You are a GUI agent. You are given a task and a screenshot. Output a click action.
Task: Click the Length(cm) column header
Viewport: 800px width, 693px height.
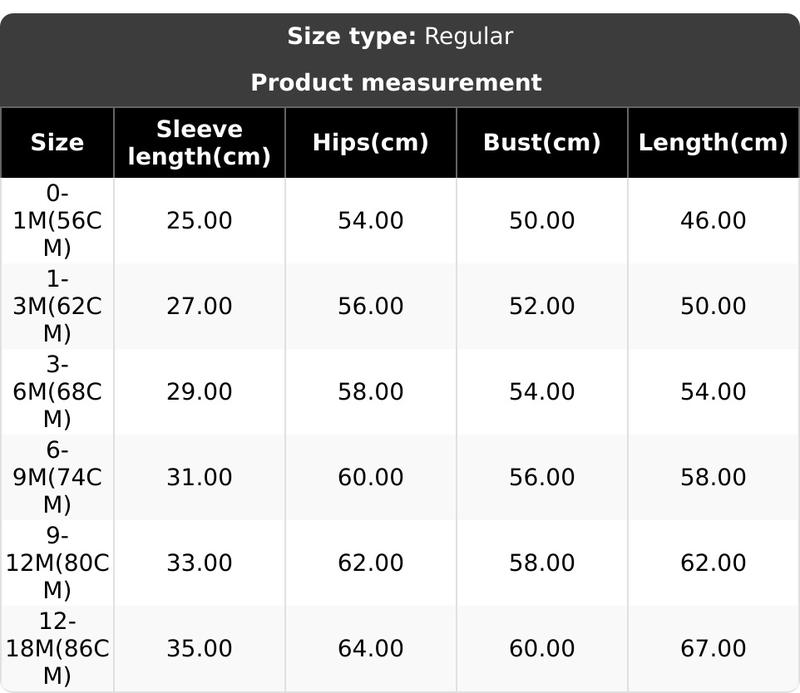pyautogui.click(x=713, y=142)
